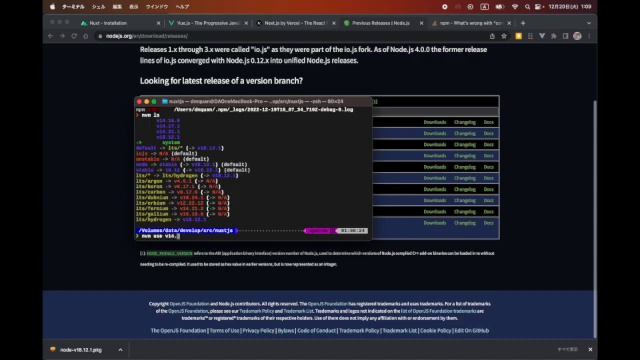Click the Wi-Fi status icon

[x=515, y=7]
